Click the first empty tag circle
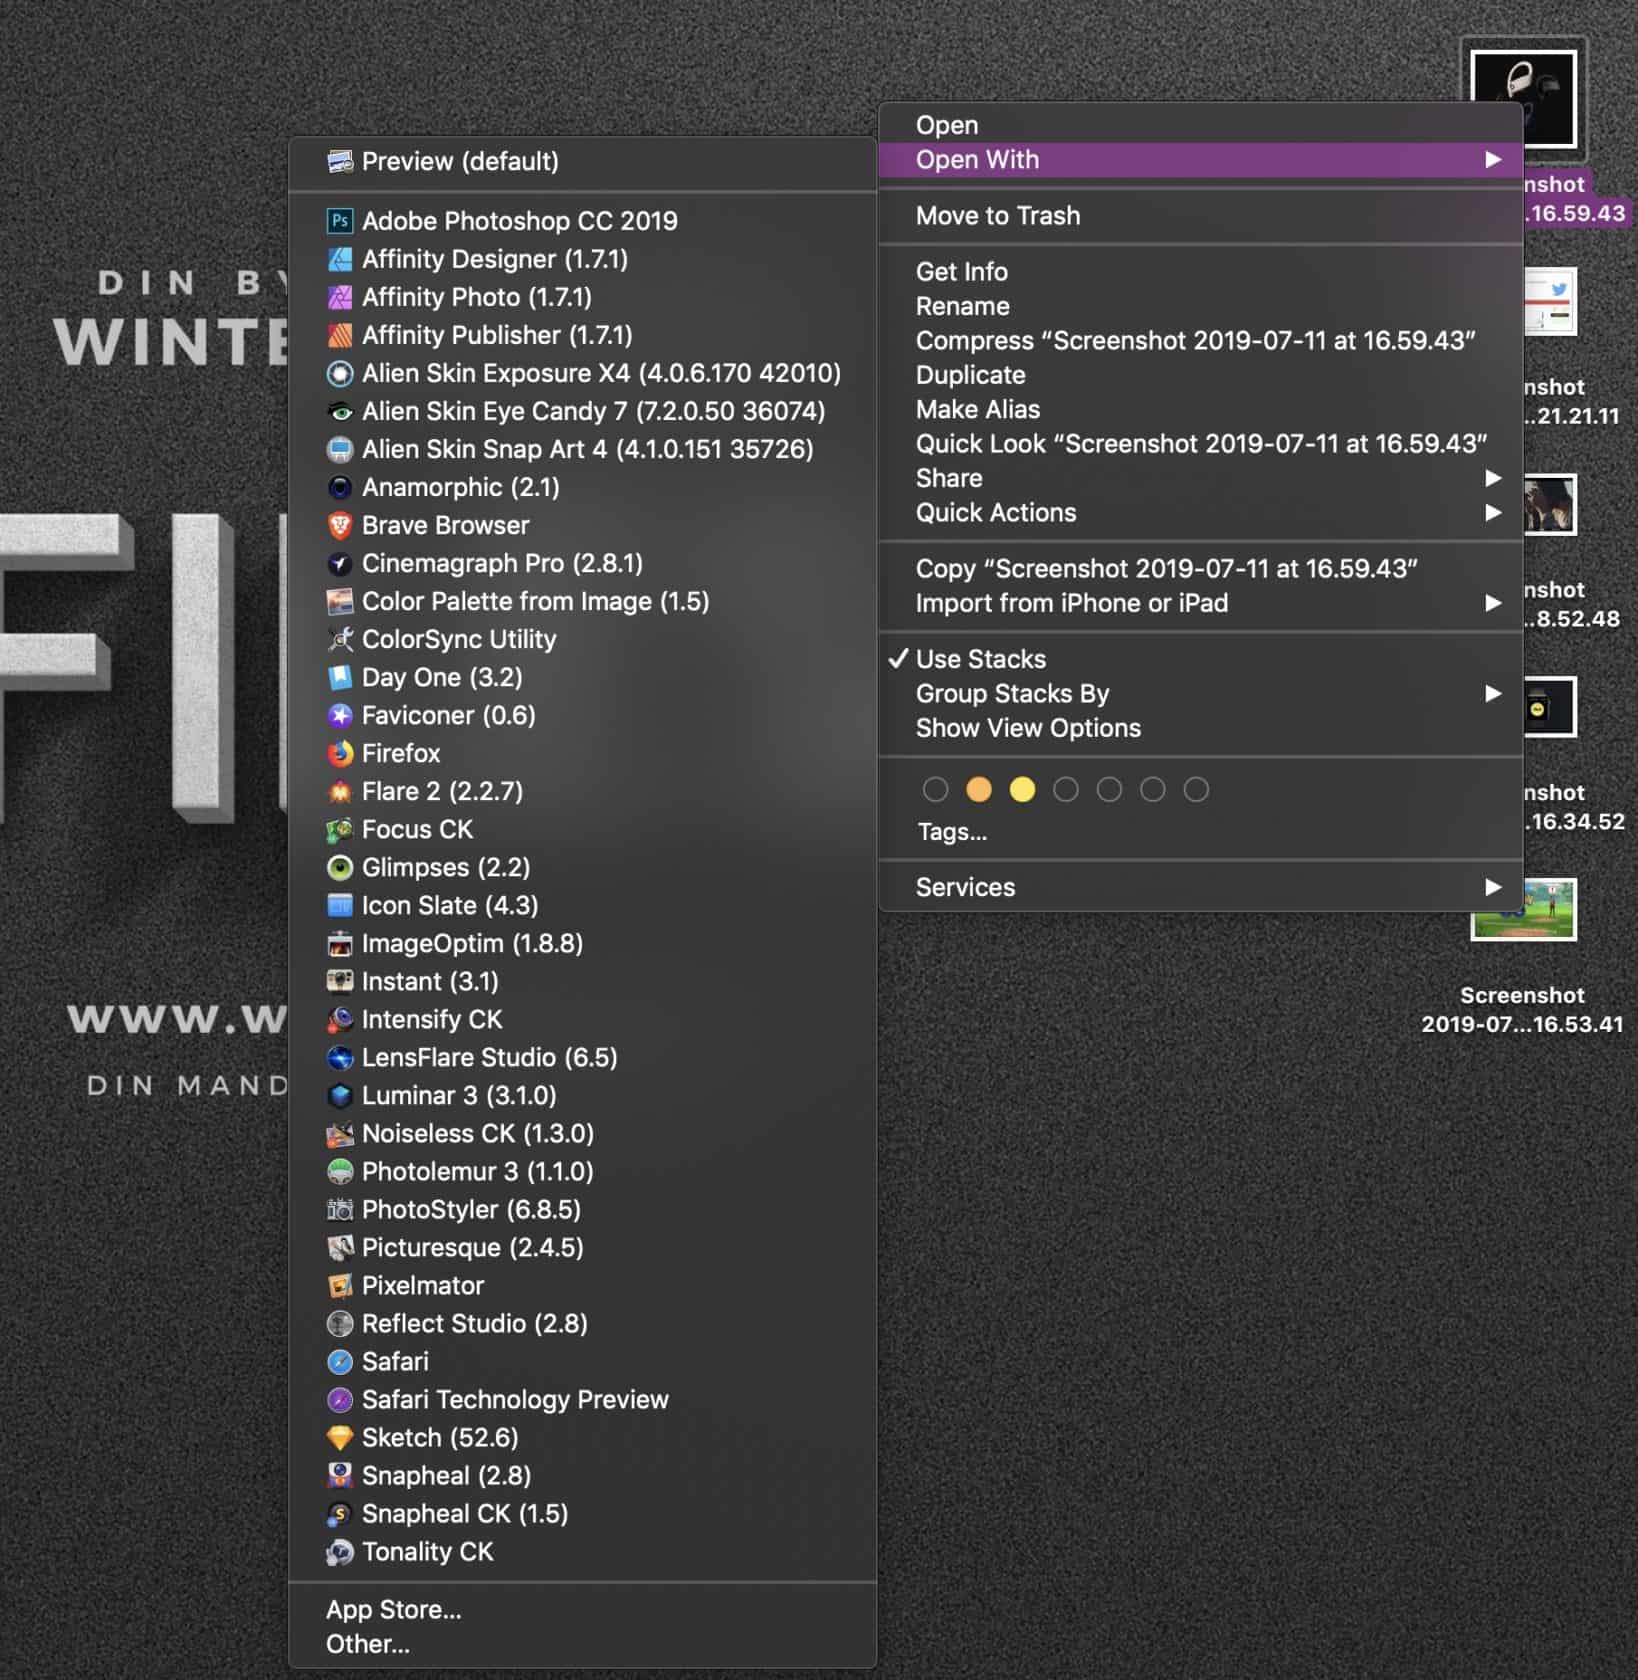The height and width of the screenshot is (1680, 1638). pyautogui.click(x=936, y=790)
